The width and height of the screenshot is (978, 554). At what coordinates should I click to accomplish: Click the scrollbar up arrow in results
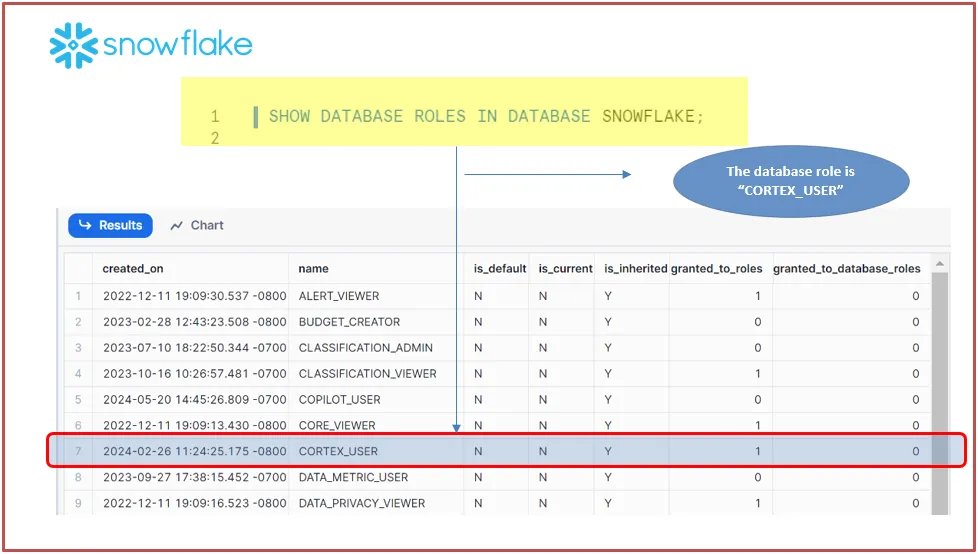[x=940, y=266]
